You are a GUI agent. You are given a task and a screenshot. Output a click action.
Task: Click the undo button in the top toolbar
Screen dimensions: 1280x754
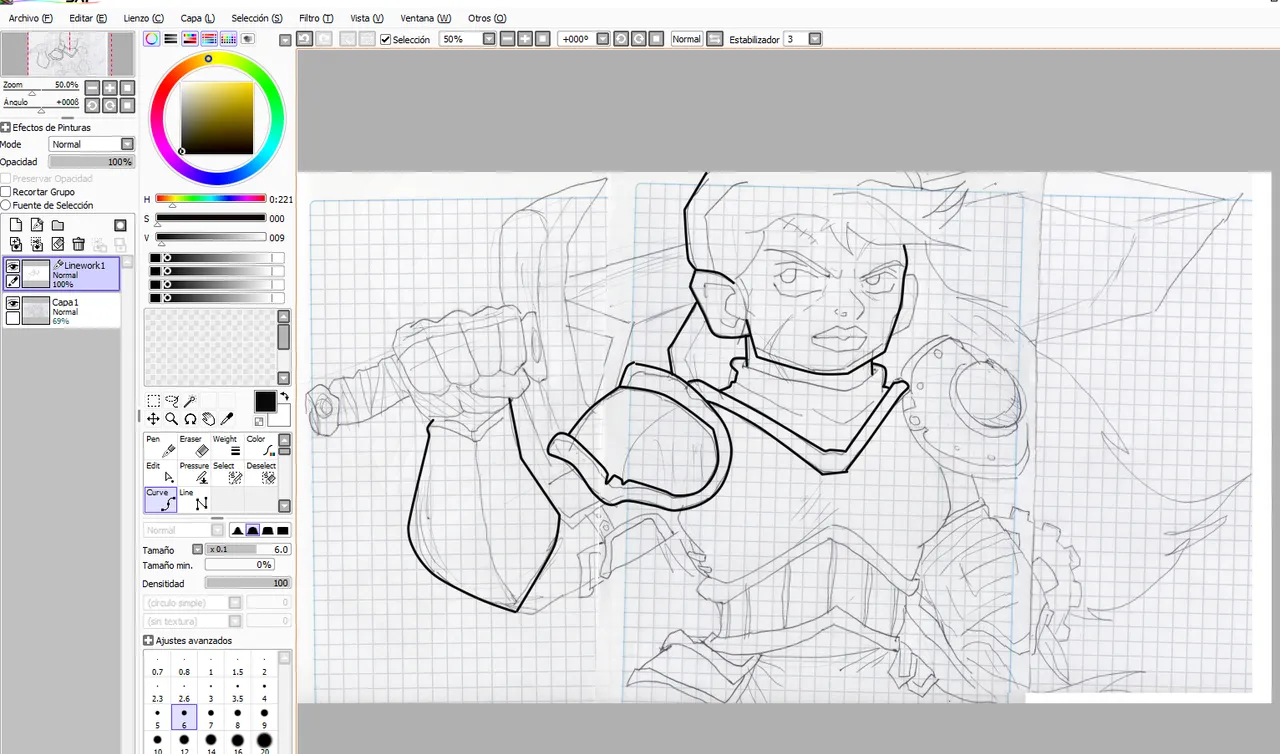pyautogui.click(x=304, y=39)
